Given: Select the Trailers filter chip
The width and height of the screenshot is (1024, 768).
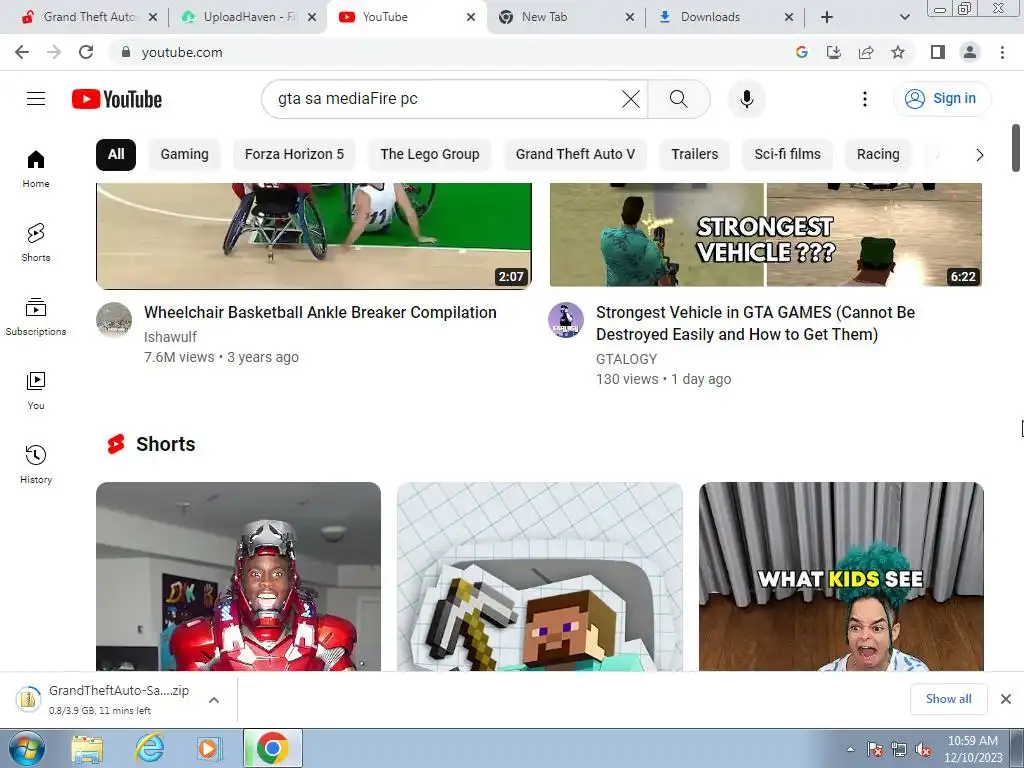Looking at the screenshot, I should click(694, 155).
